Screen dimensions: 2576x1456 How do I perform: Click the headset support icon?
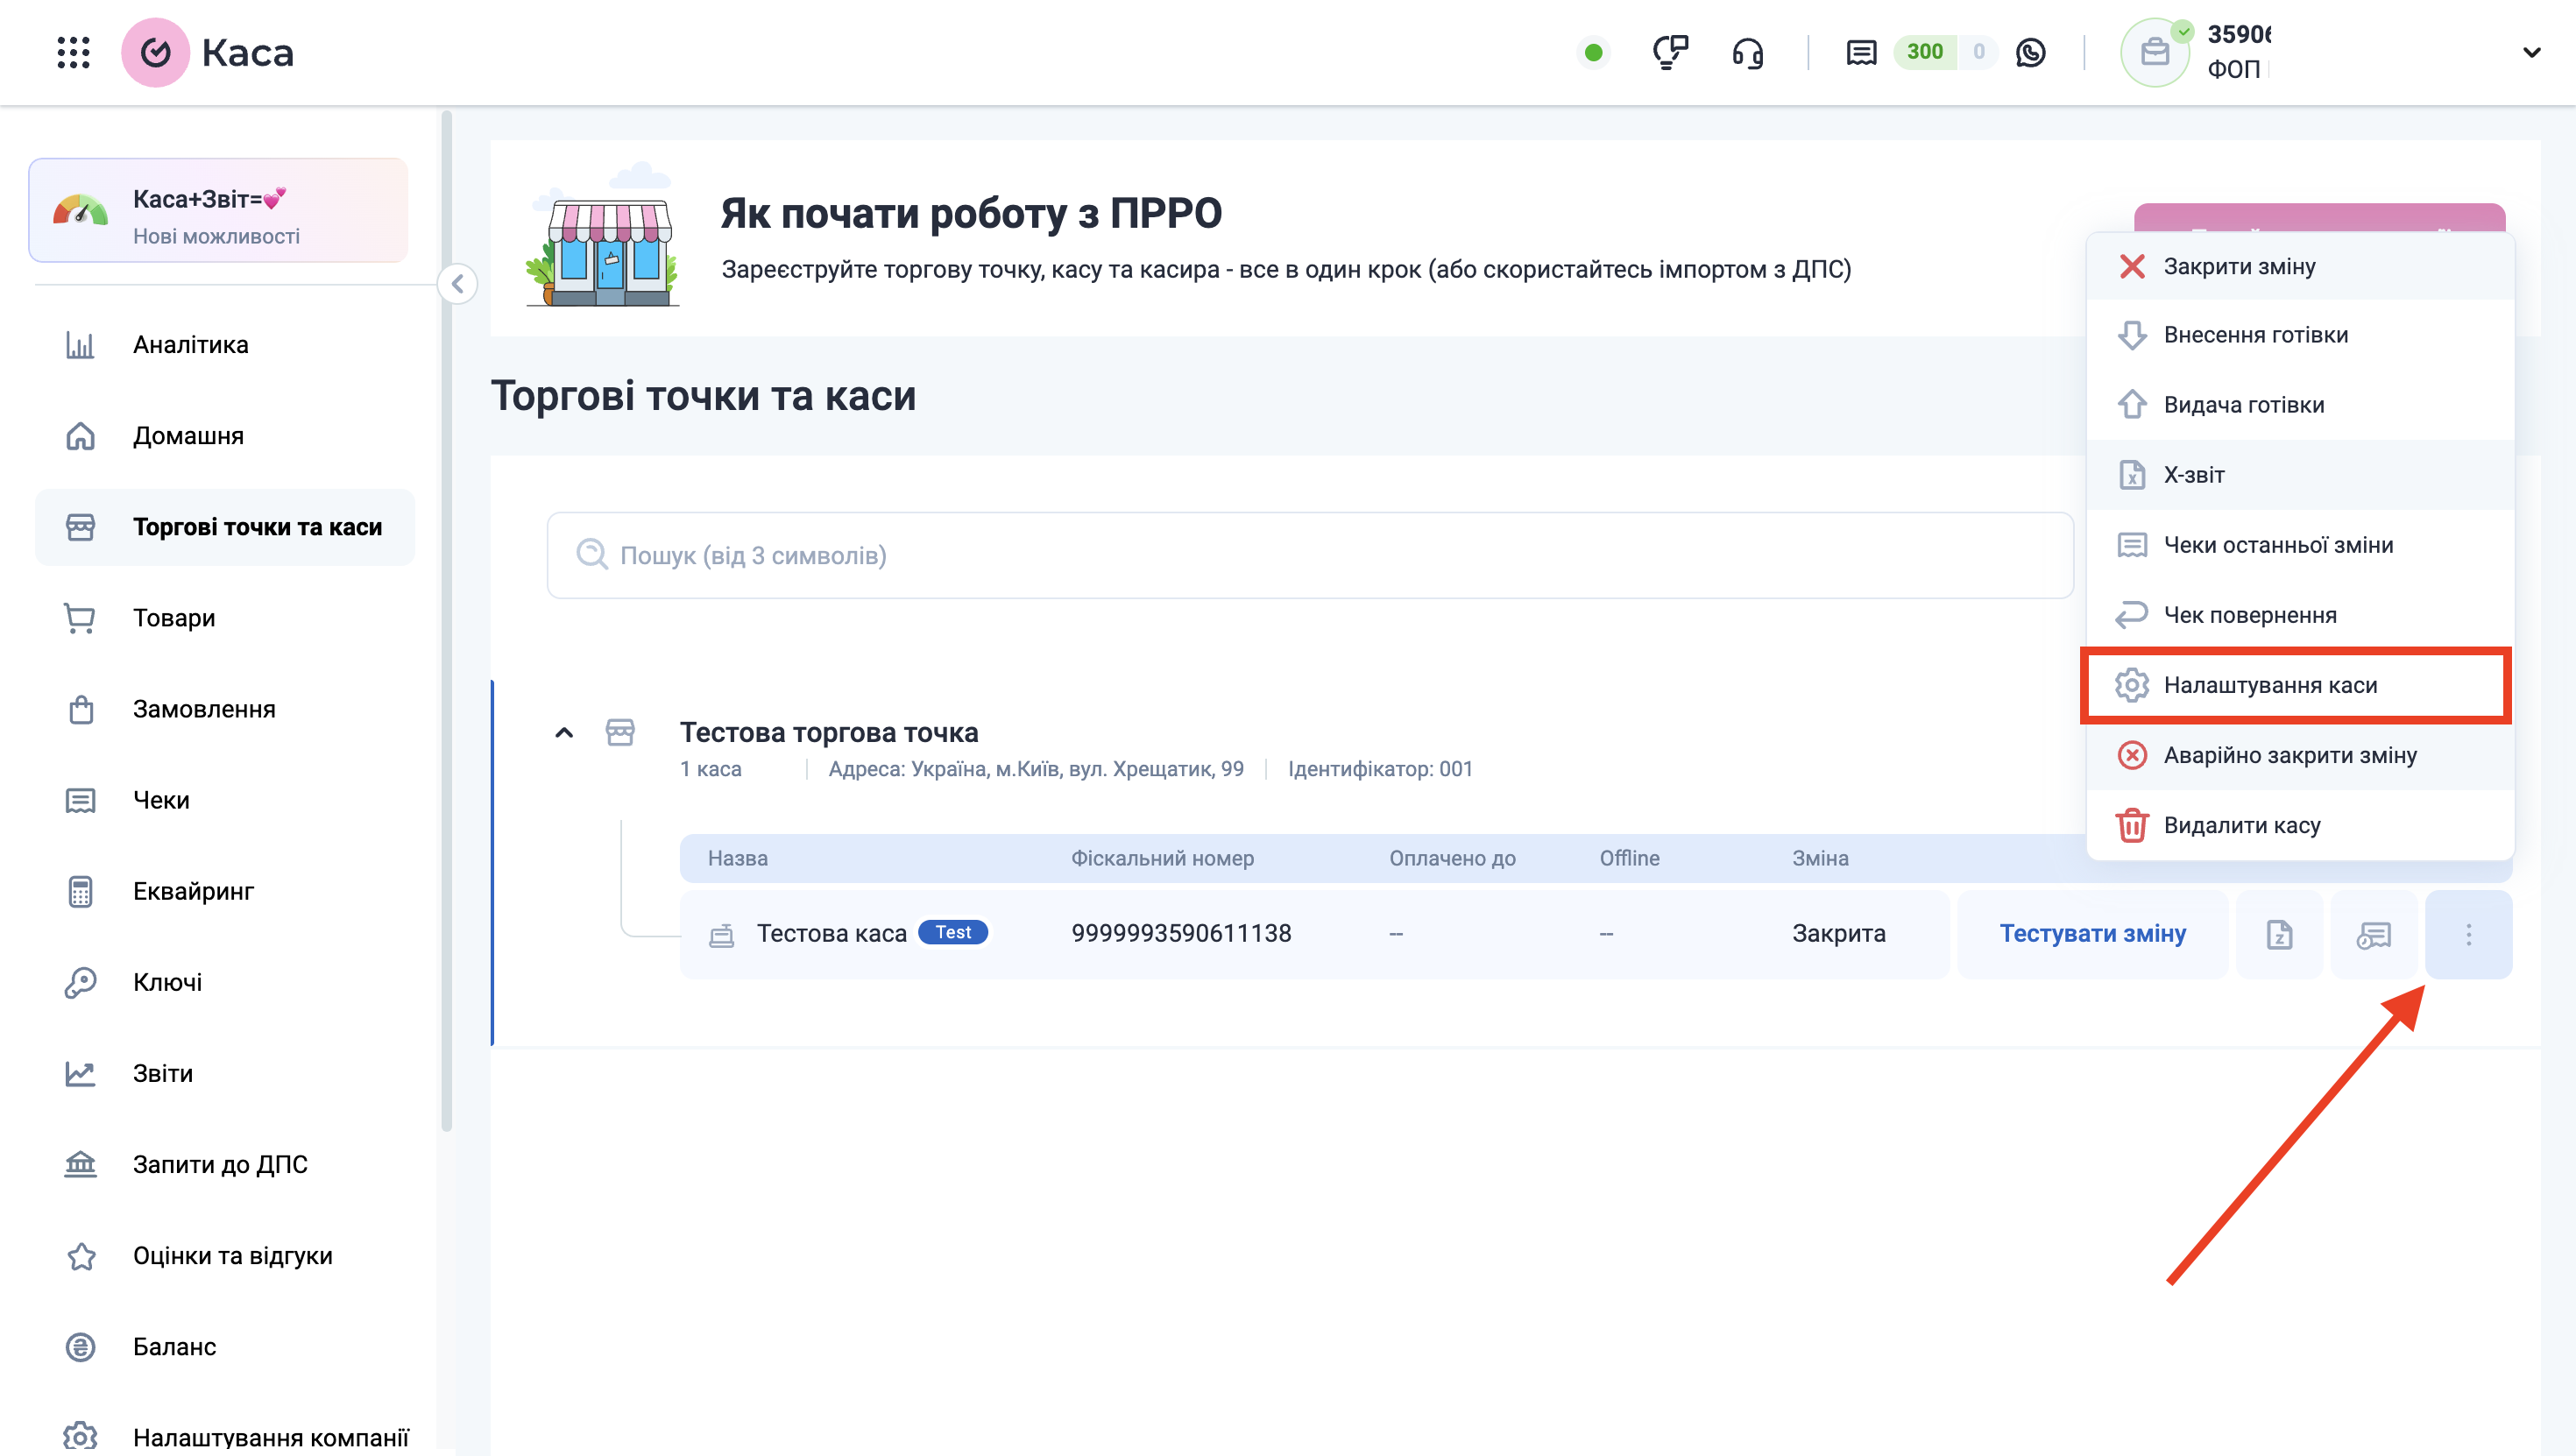point(1747,52)
